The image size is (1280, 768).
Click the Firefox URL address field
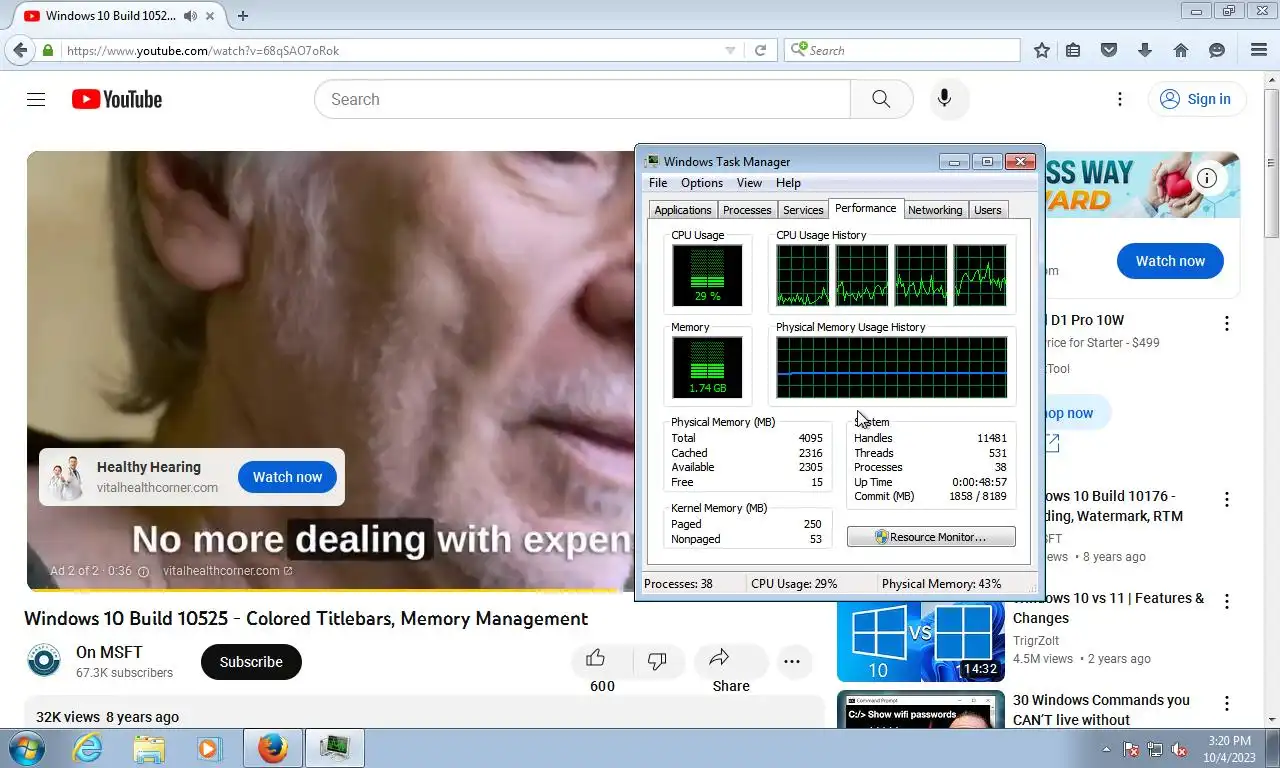[393, 50]
